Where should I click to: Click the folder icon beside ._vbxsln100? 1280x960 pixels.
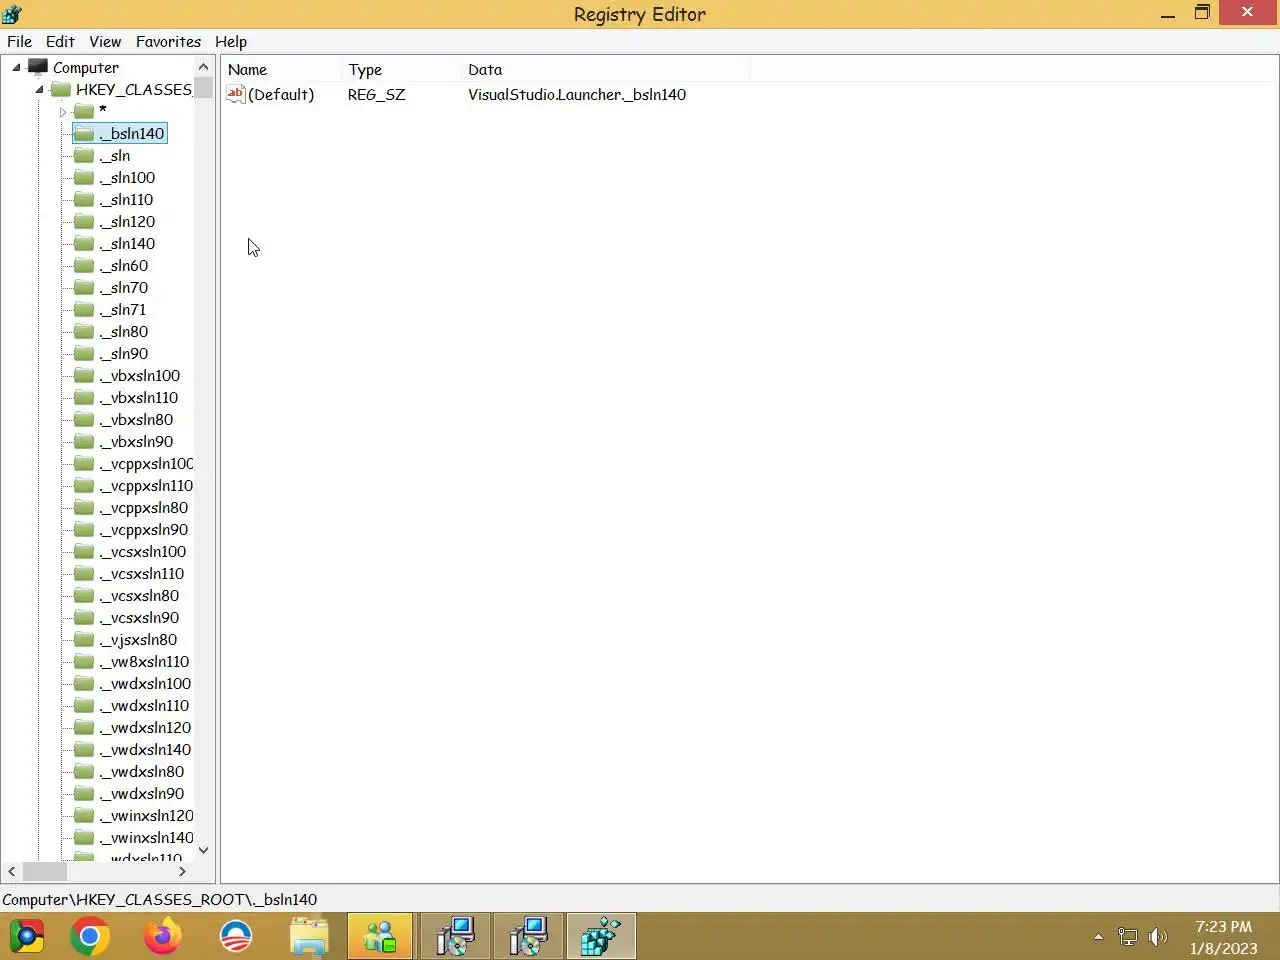tap(84, 375)
